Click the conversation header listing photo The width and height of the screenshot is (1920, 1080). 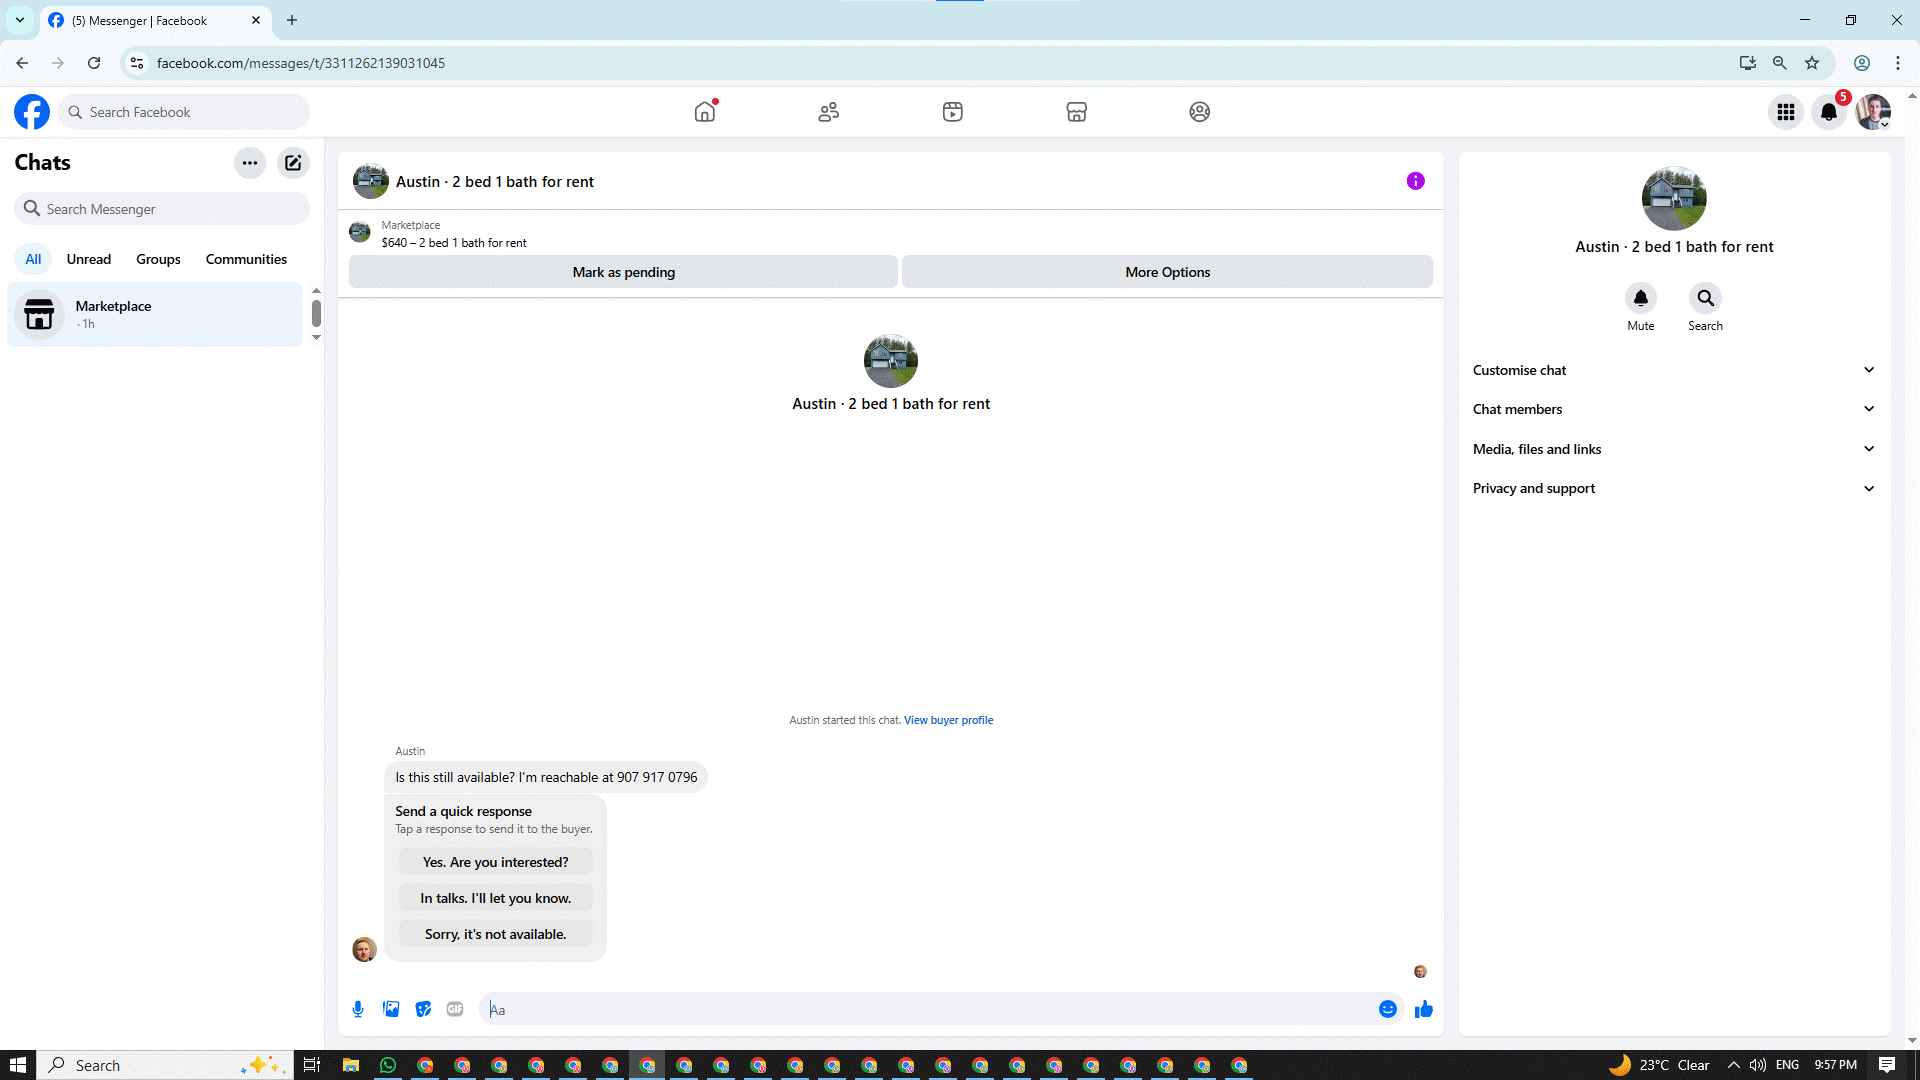pyautogui.click(x=371, y=181)
